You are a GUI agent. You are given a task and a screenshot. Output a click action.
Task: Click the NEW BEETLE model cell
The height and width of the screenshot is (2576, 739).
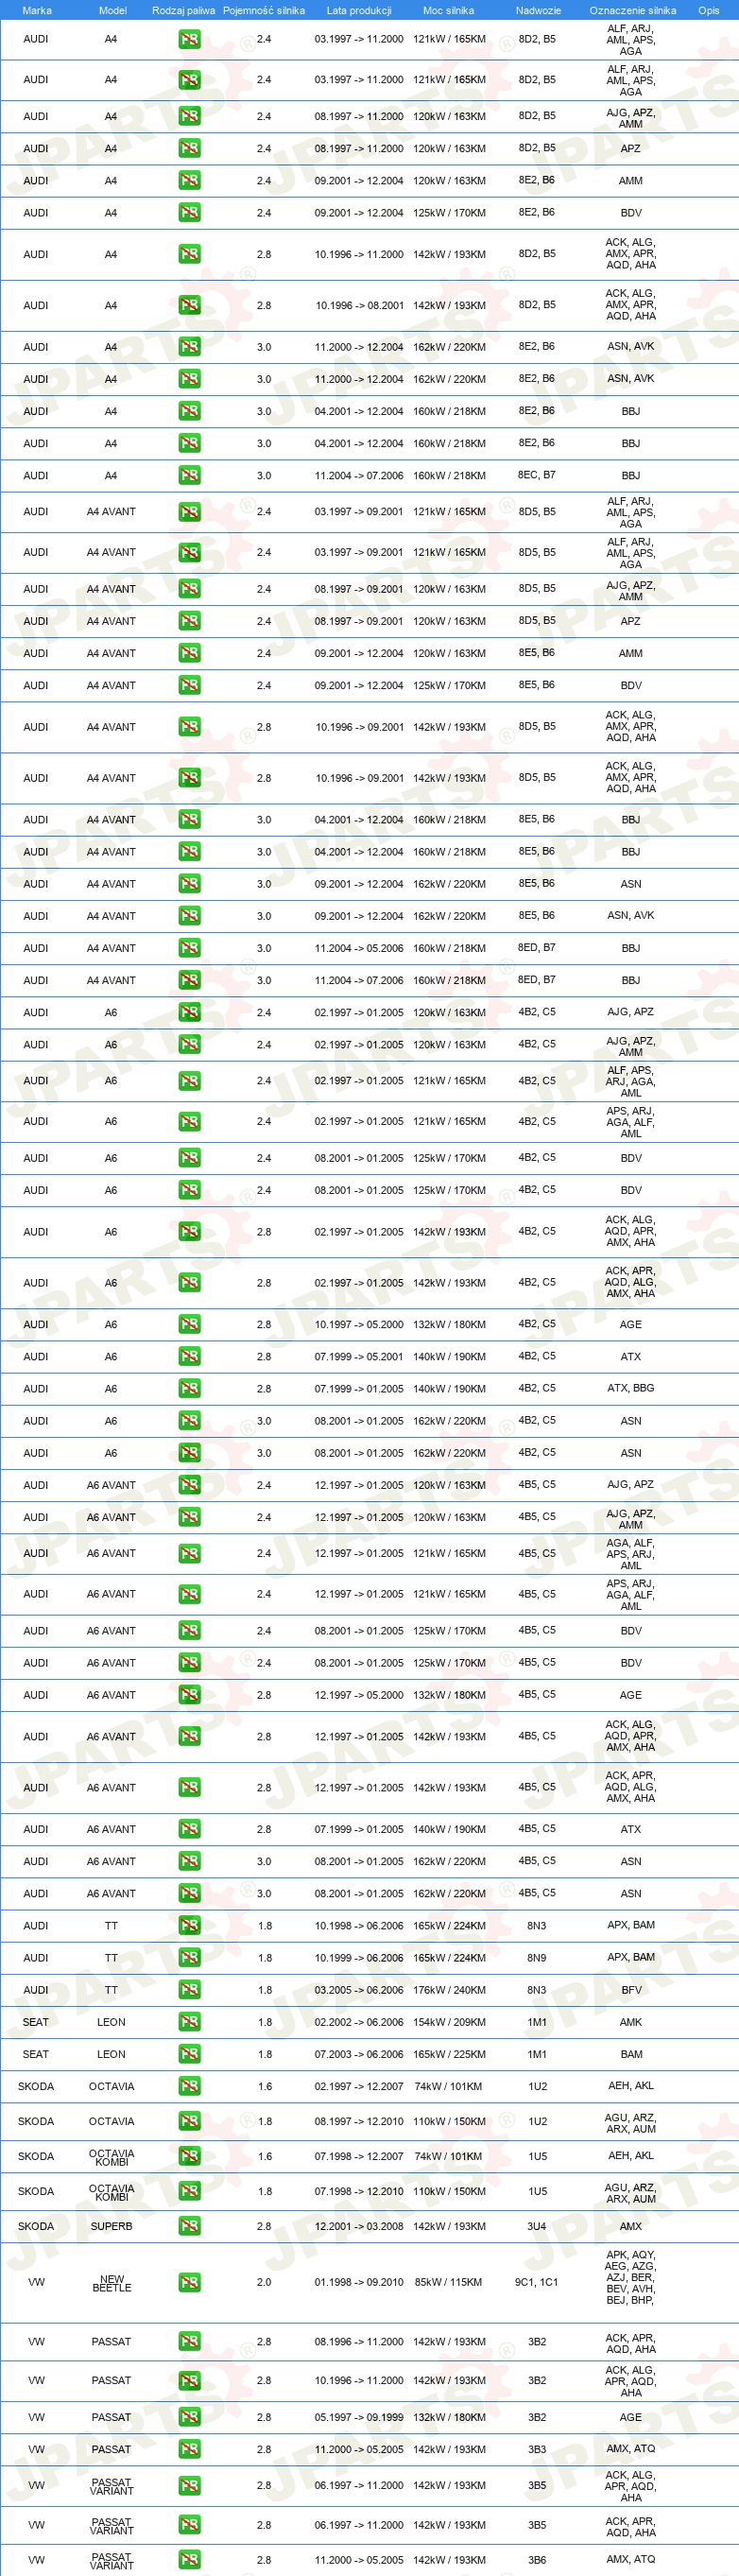click(112, 2282)
